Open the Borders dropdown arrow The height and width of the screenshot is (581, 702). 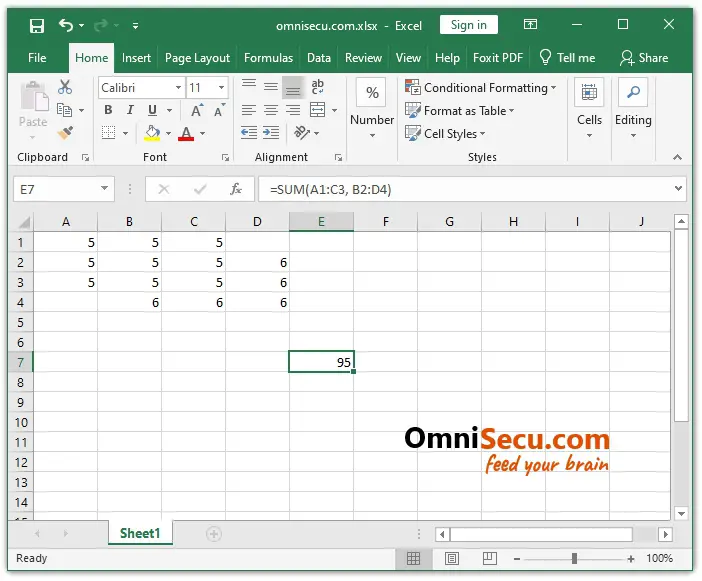click(x=125, y=133)
